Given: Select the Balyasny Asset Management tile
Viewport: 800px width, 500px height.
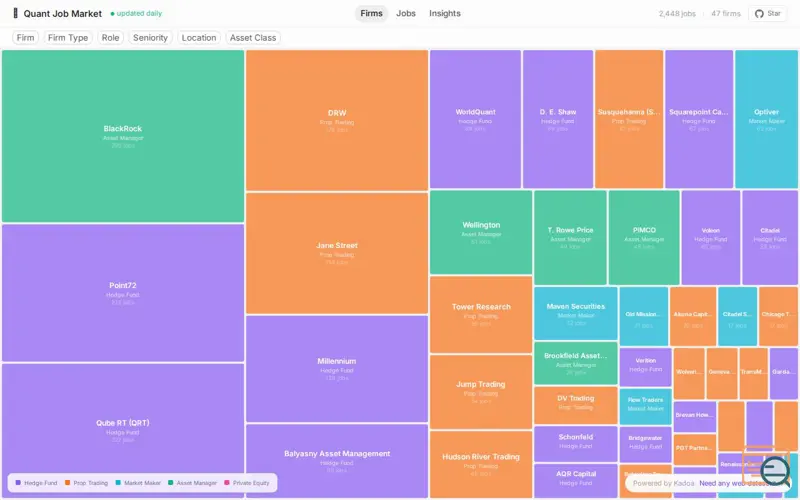Looking at the screenshot, I should [337, 460].
